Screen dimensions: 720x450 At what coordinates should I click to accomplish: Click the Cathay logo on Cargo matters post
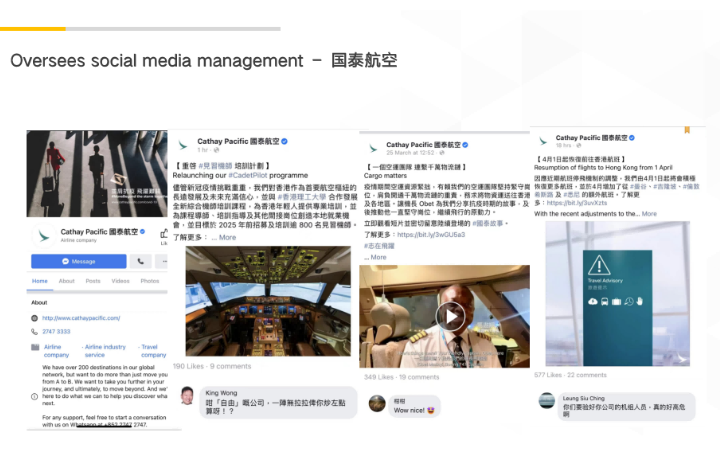373,149
